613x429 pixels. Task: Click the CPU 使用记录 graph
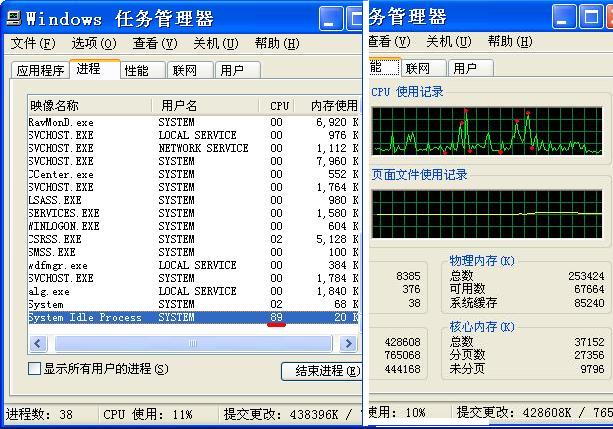[487, 131]
